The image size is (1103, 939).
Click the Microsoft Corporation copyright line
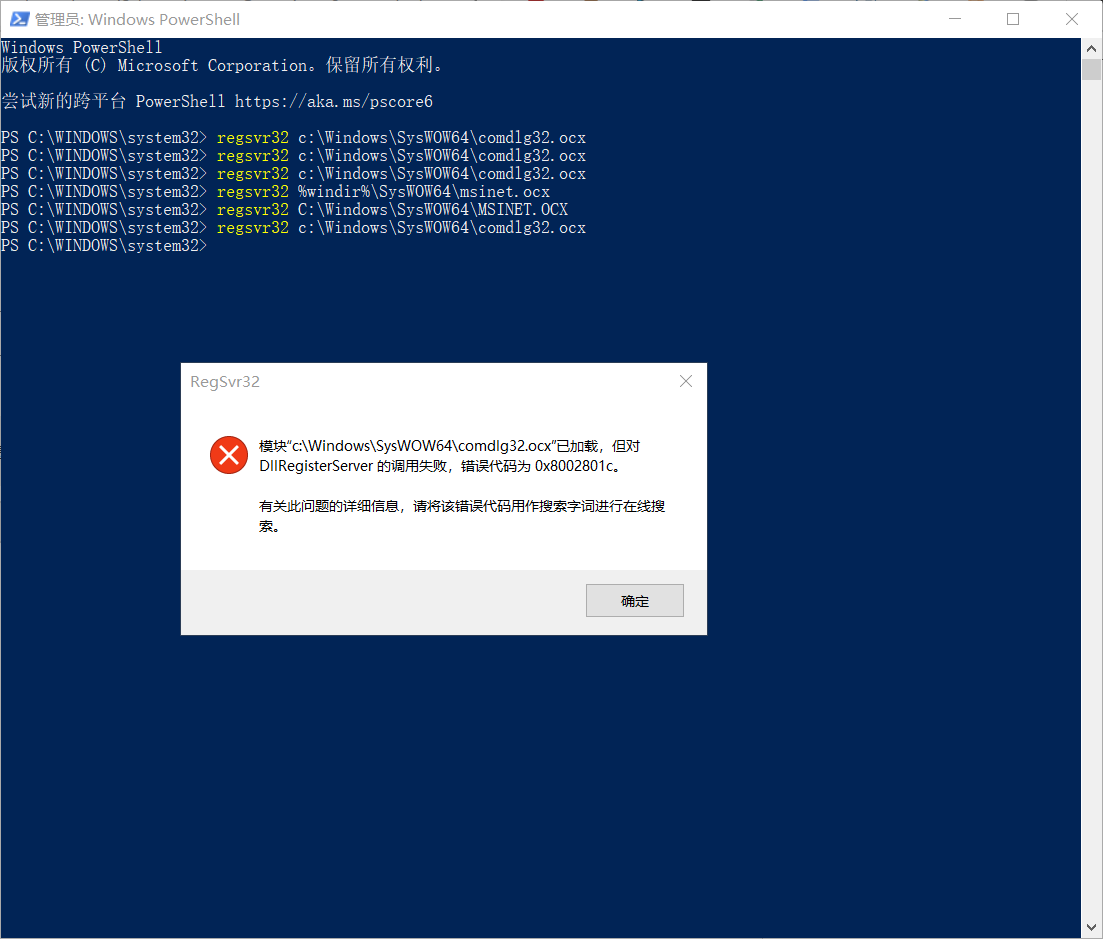[222, 65]
